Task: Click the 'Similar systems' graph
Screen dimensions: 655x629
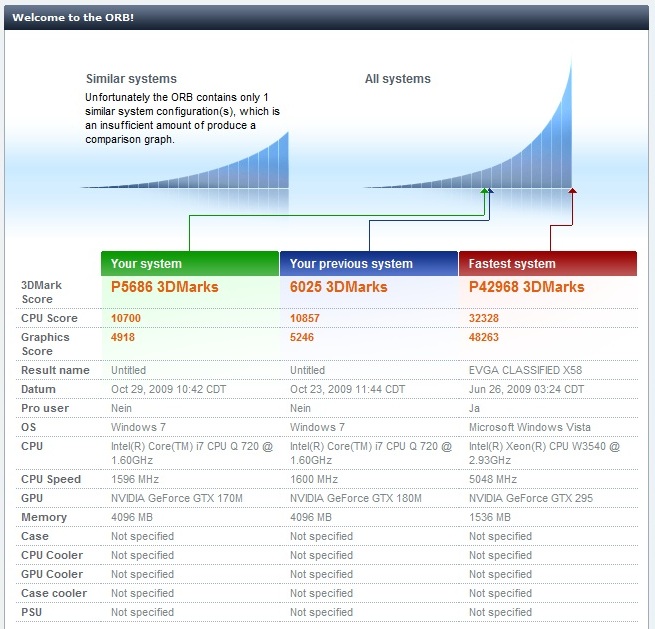Action: 185,160
